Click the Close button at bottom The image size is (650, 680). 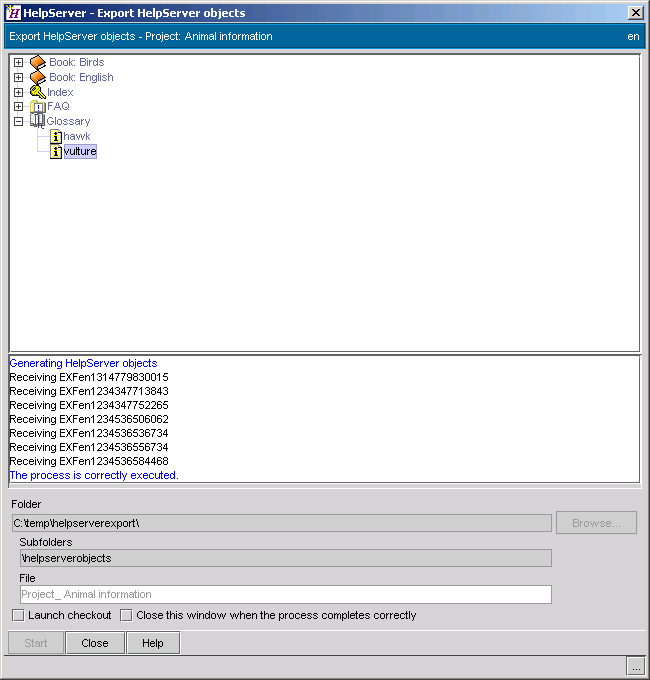(x=95, y=643)
